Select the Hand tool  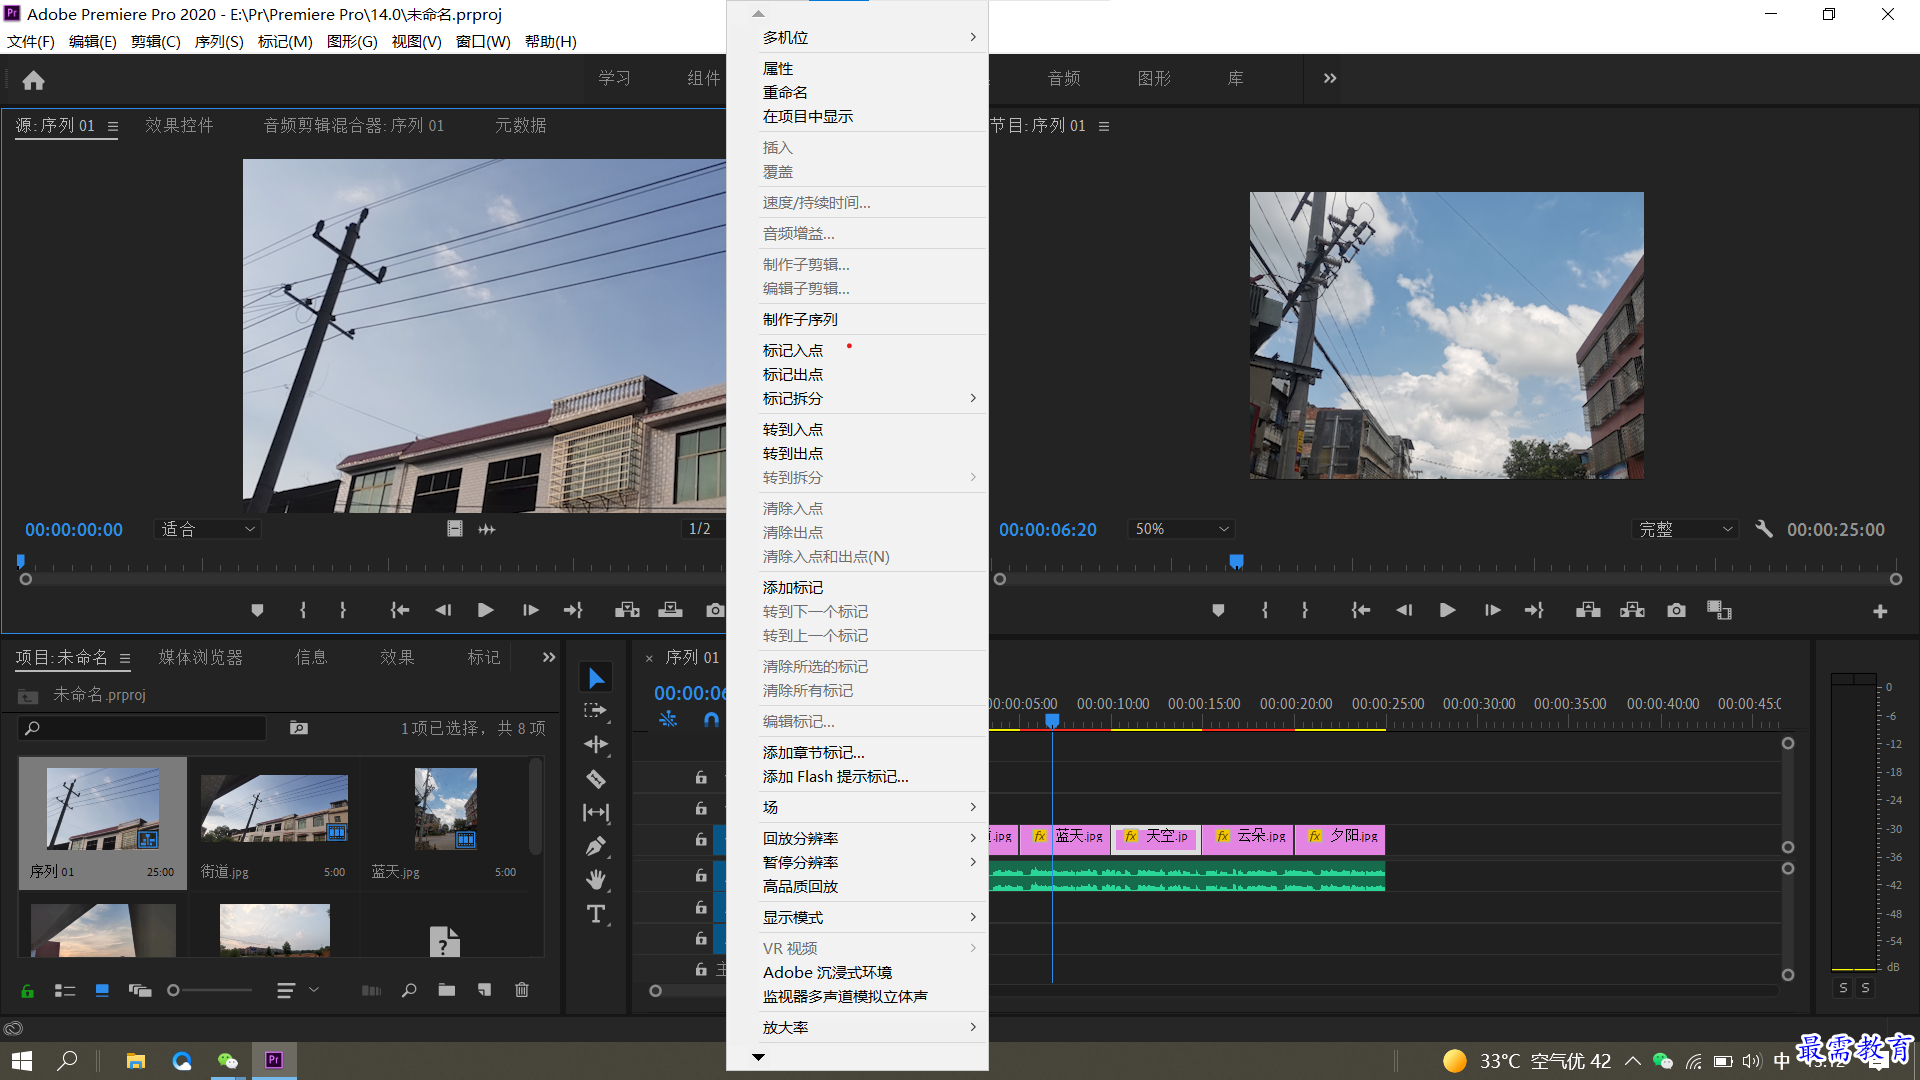(596, 880)
